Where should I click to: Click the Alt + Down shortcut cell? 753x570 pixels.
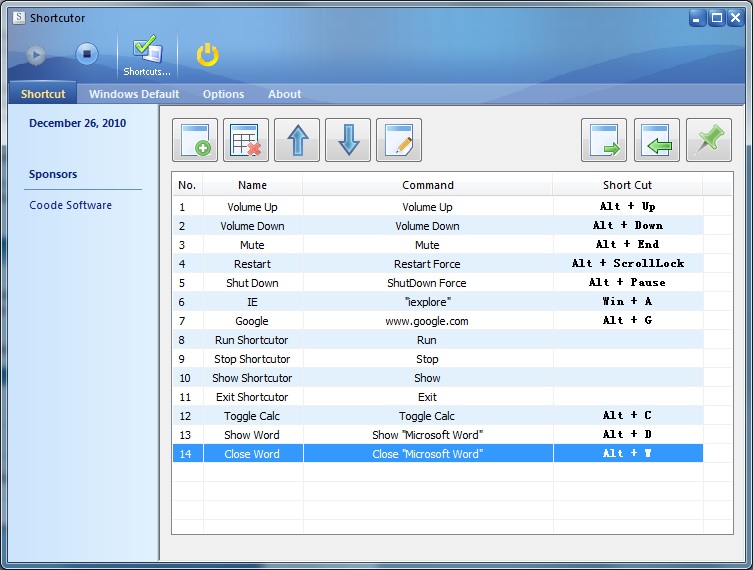[x=628, y=226]
